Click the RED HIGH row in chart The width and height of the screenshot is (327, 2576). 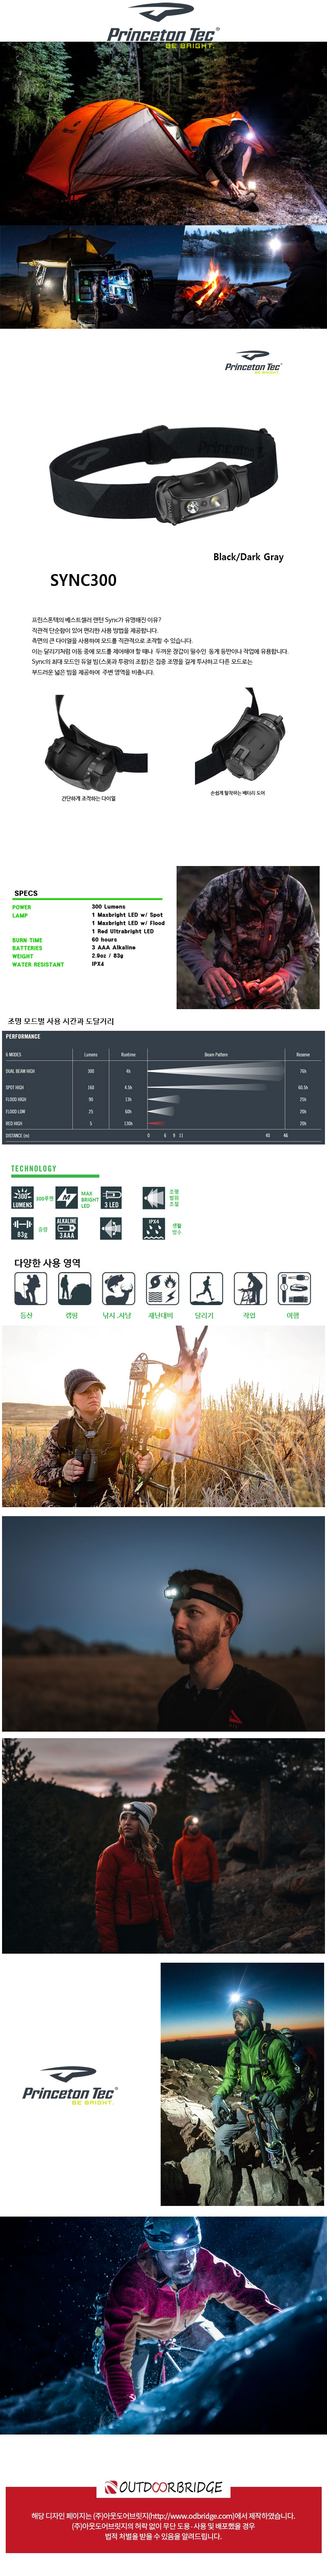pos(163,1123)
